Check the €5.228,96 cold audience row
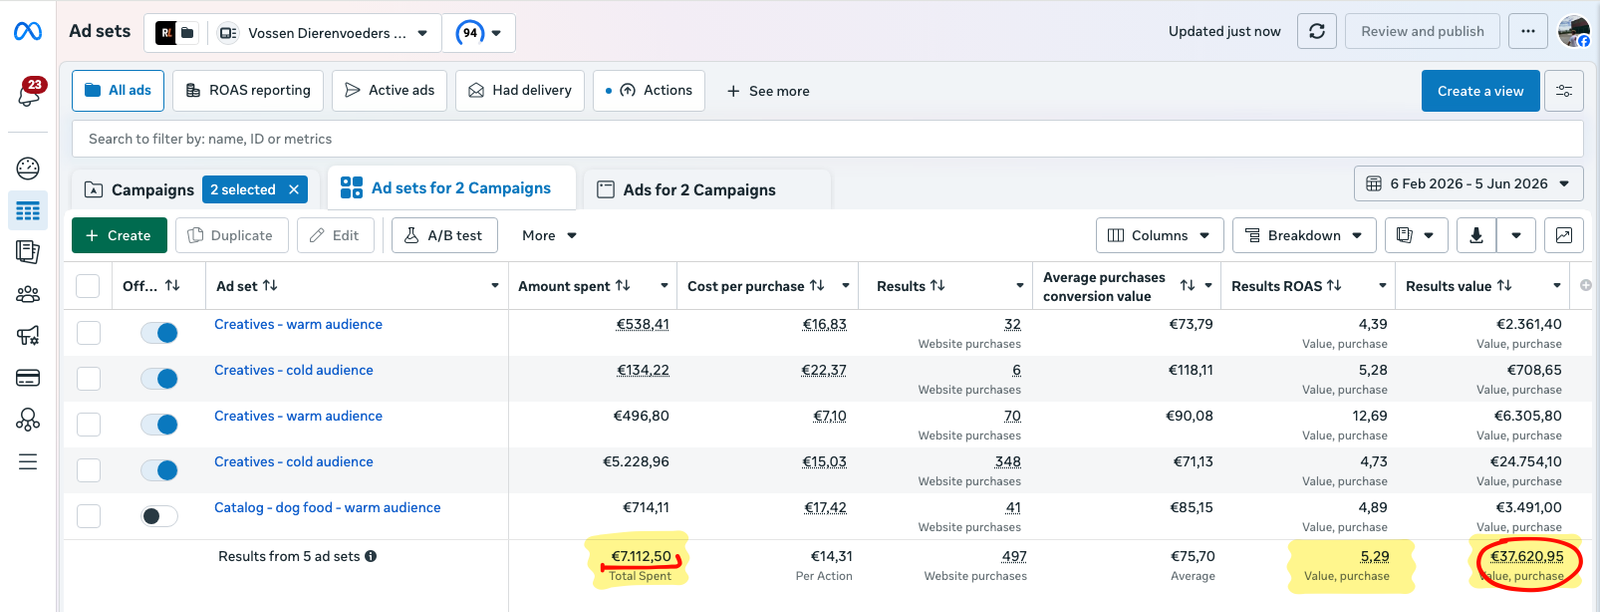Viewport: 1600px width, 612px height. [x=89, y=470]
